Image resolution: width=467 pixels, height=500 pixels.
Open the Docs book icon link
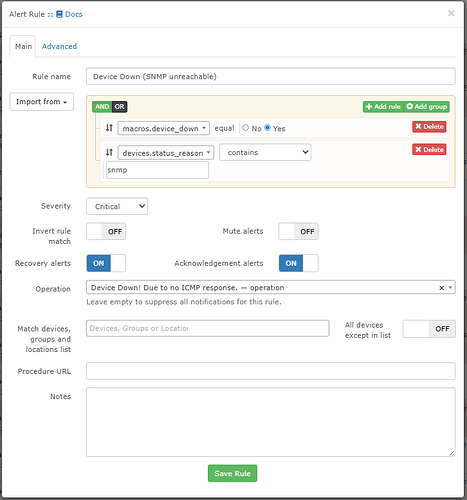tap(69, 14)
